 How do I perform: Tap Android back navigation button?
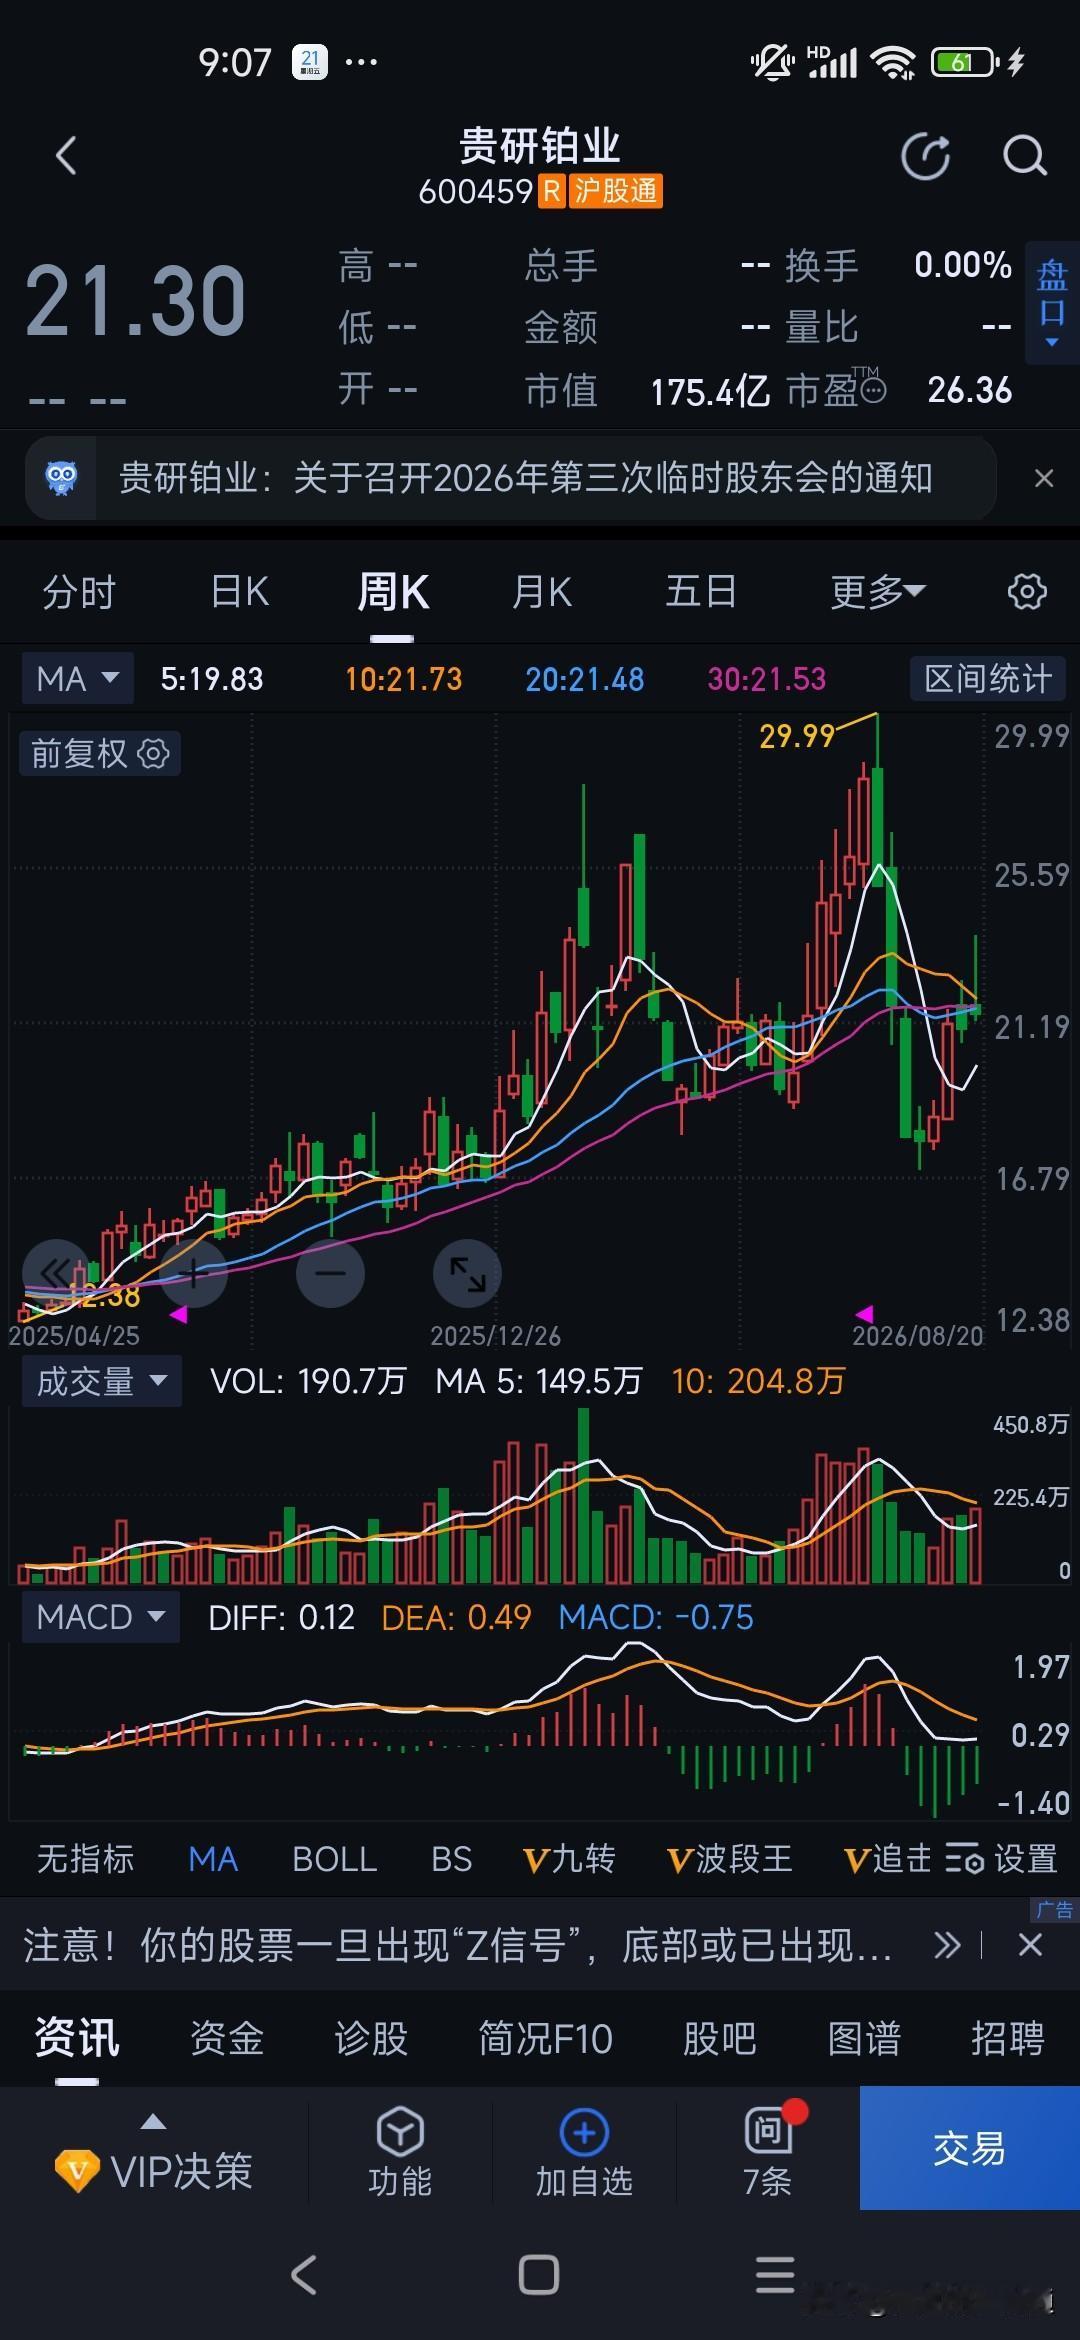[x=304, y=2275]
